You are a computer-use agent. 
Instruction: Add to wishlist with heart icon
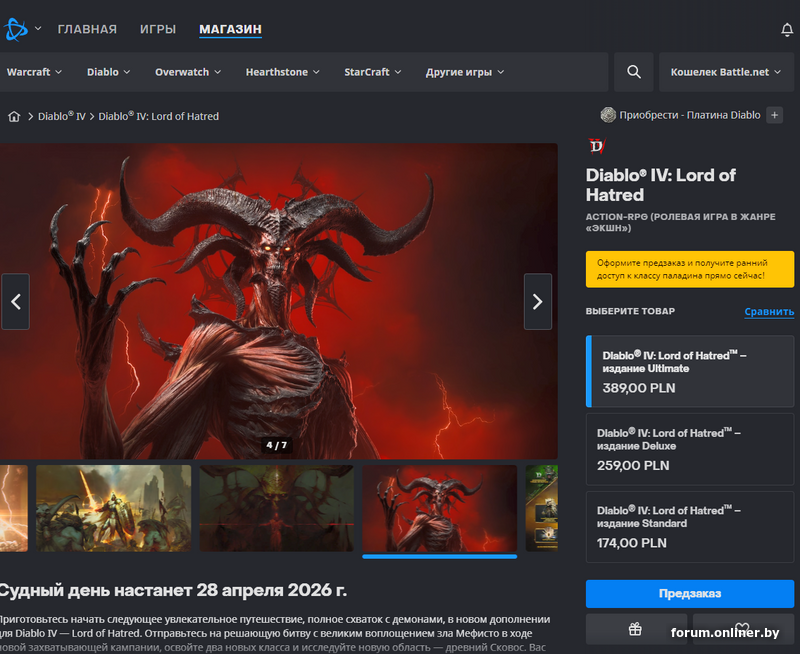pyautogui.click(x=743, y=630)
